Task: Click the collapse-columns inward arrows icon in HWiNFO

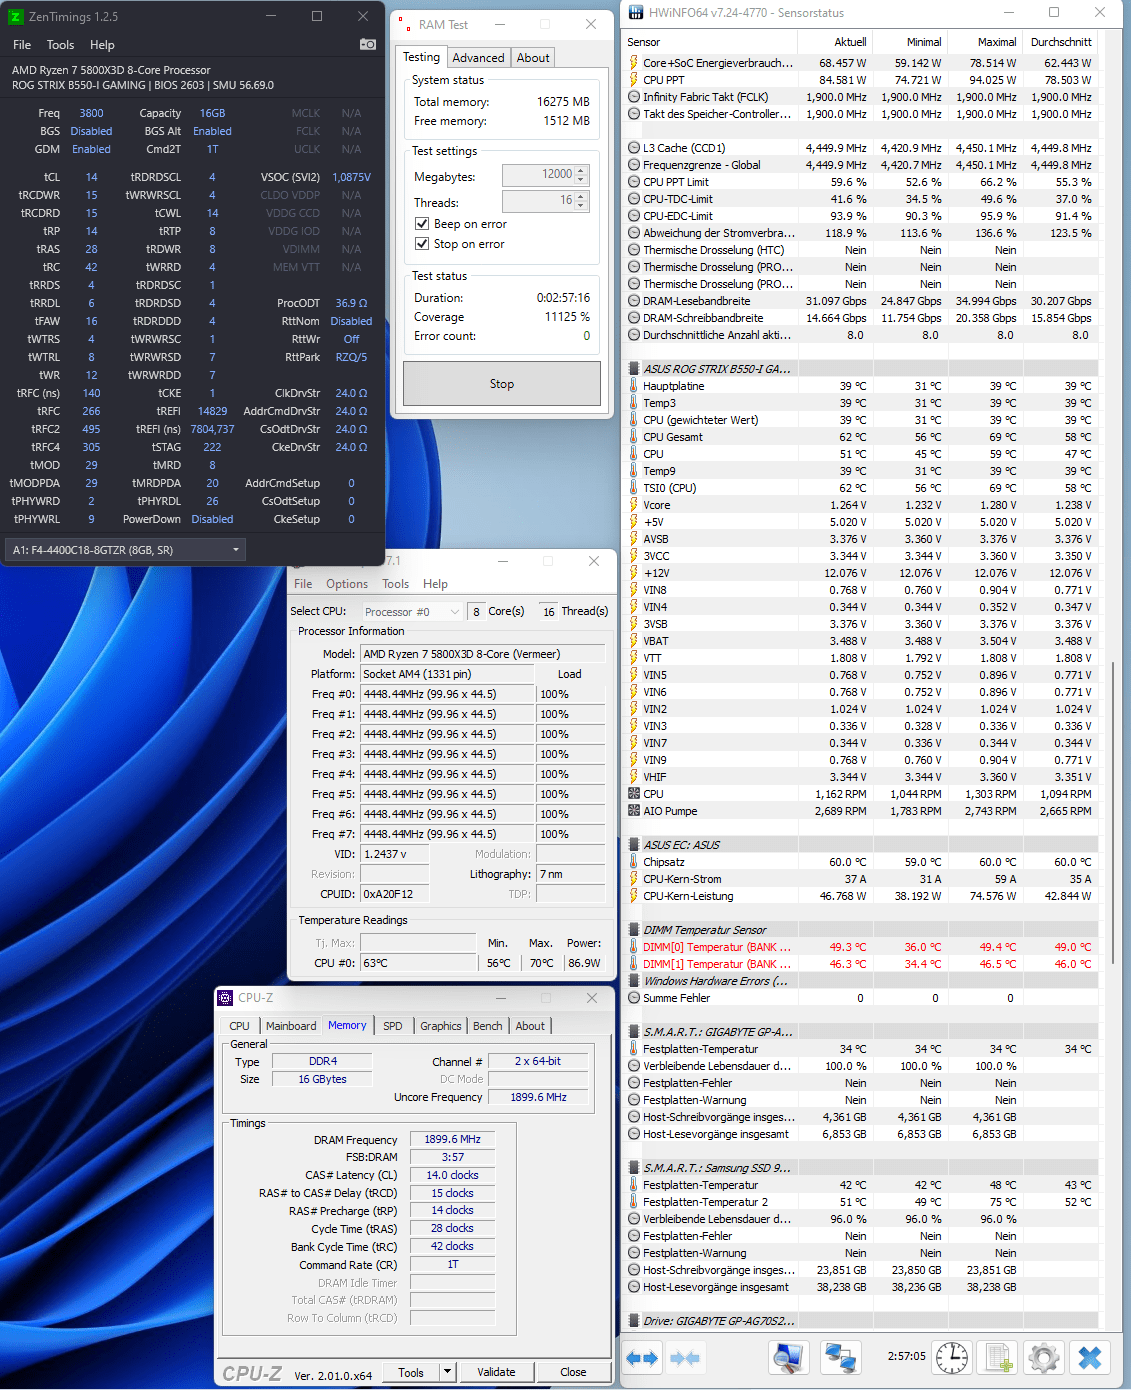Action: (685, 1358)
